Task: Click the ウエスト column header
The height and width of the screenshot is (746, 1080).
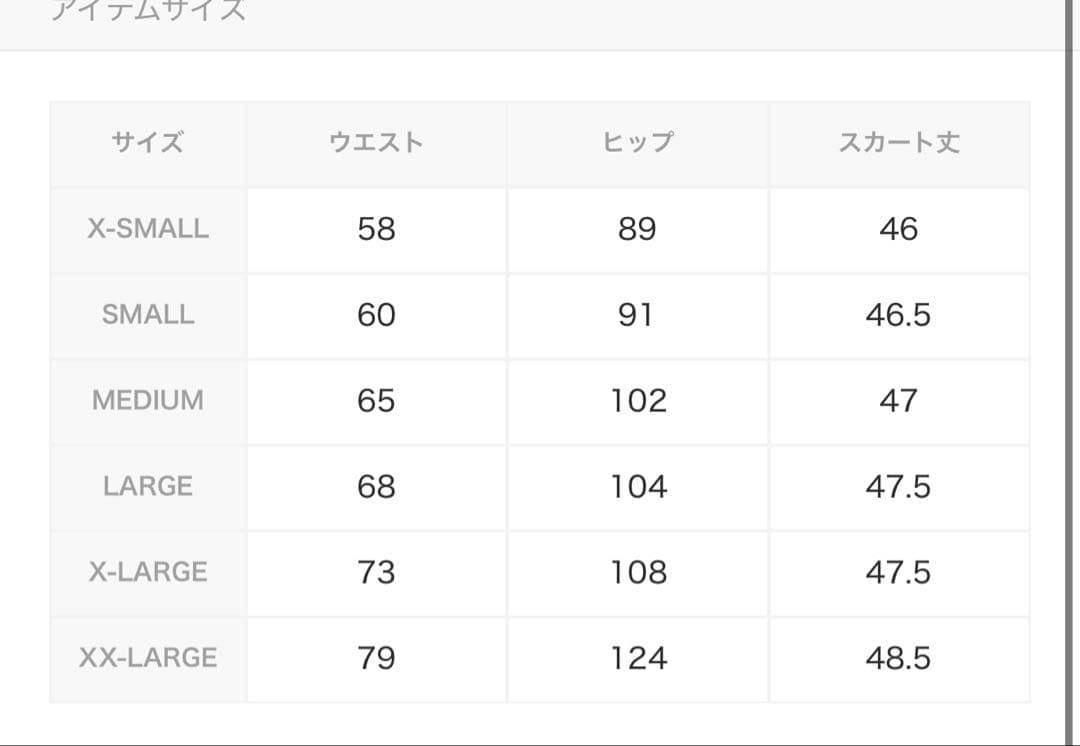Action: click(376, 143)
